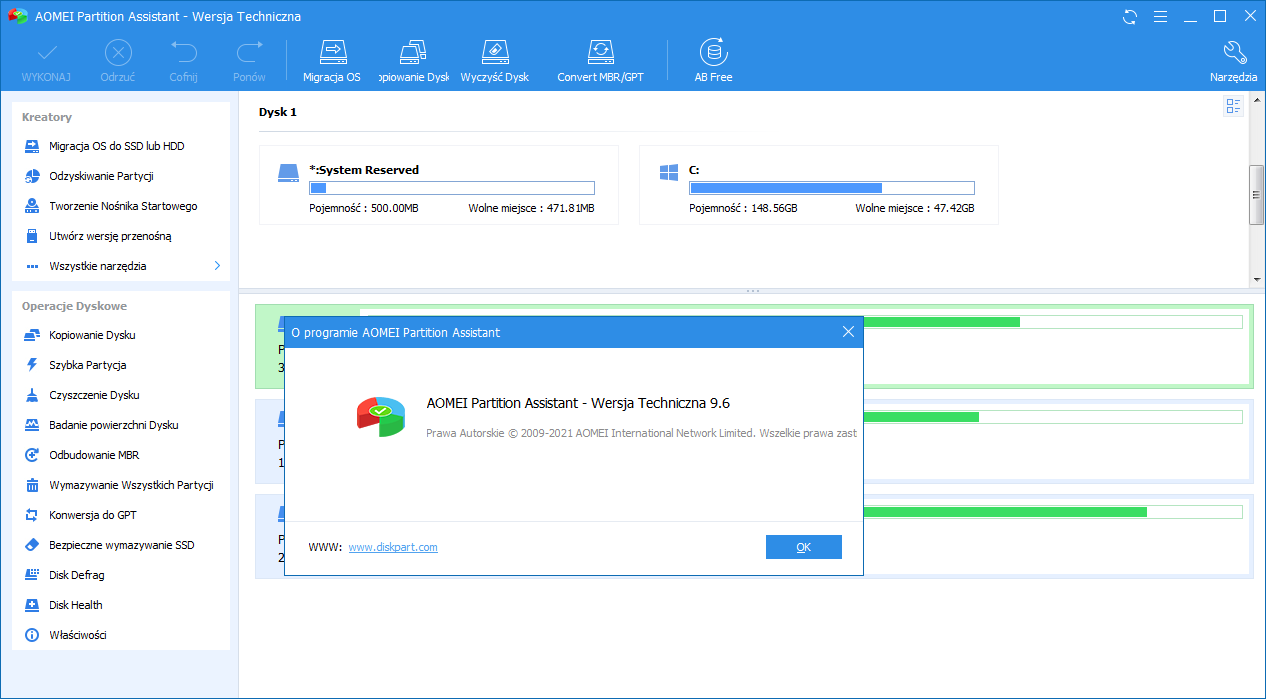Open Narzędzia wrench menu
Image resolution: width=1266 pixels, height=699 pixels.
[x=1234, y=61]
